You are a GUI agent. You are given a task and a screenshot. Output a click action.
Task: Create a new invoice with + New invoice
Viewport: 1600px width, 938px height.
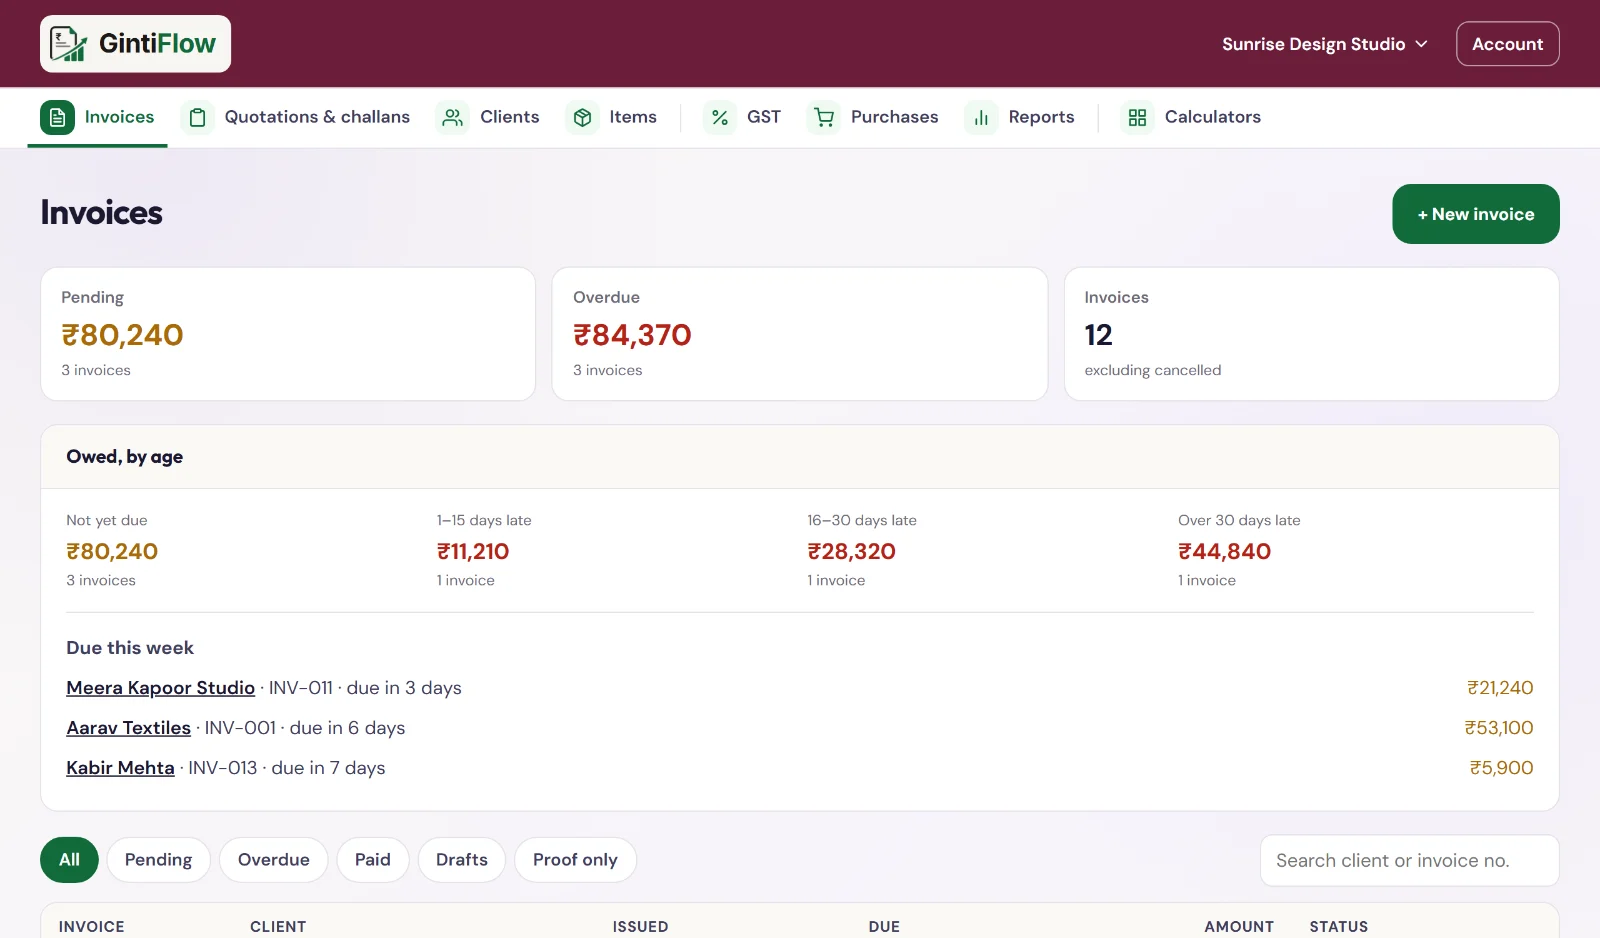click(x=1475, y=214)
